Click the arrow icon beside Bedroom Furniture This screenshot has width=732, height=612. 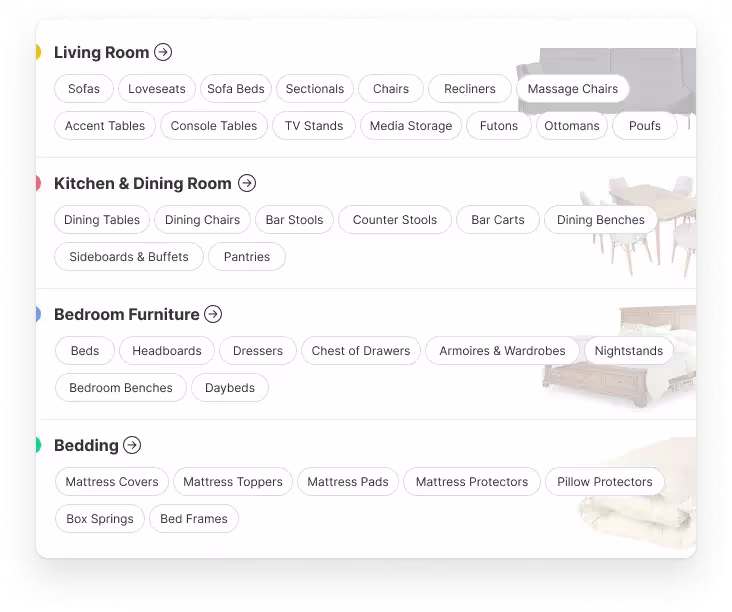(213, 314)
